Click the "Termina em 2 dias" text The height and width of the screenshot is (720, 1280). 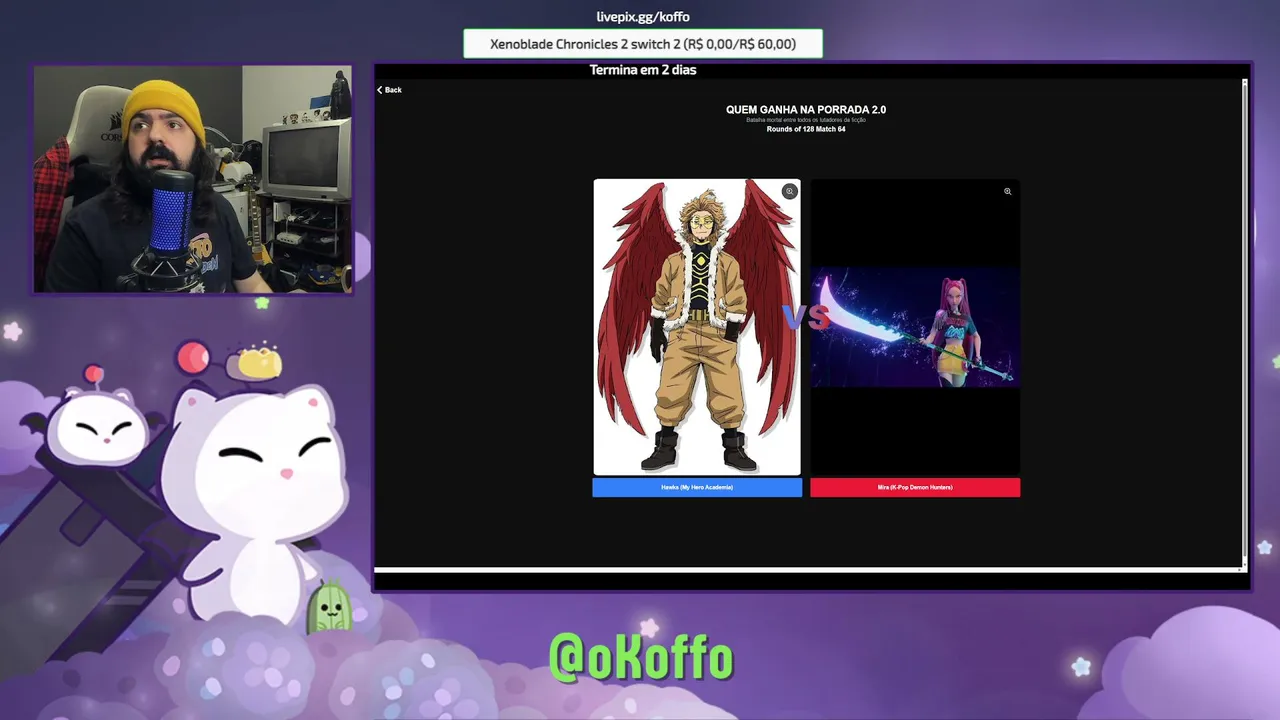point(643,70)
